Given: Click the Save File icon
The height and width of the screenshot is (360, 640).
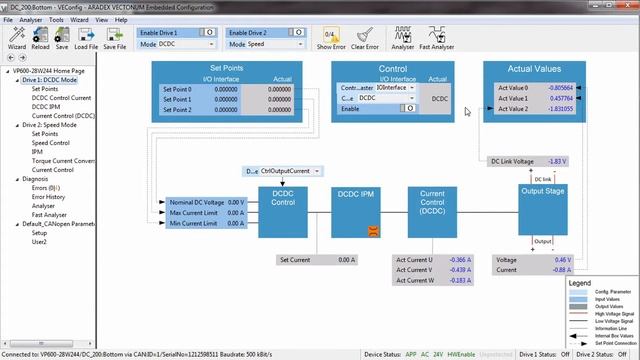Looking at the screenshot, I should click(114, 38).
